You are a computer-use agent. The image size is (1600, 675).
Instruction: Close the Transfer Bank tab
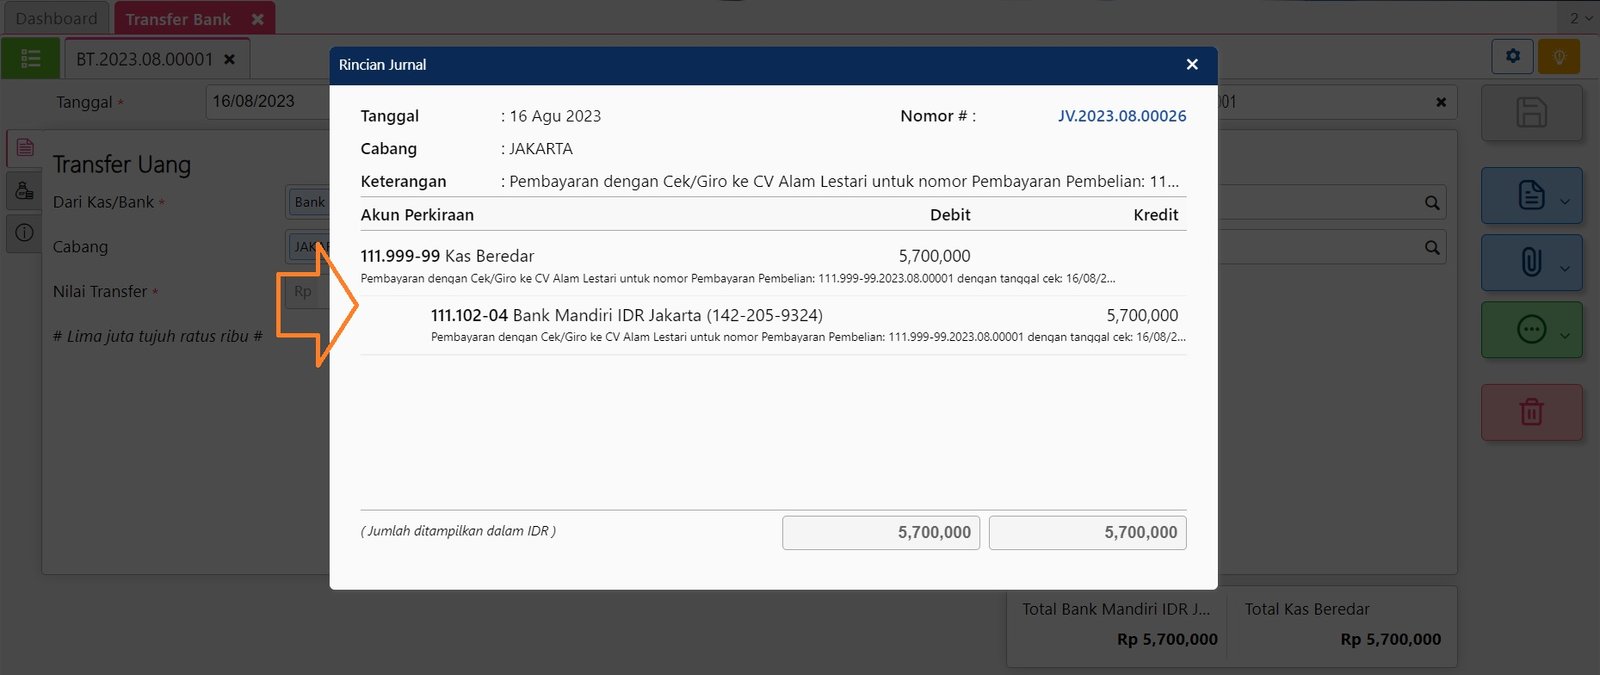point(257,19)
